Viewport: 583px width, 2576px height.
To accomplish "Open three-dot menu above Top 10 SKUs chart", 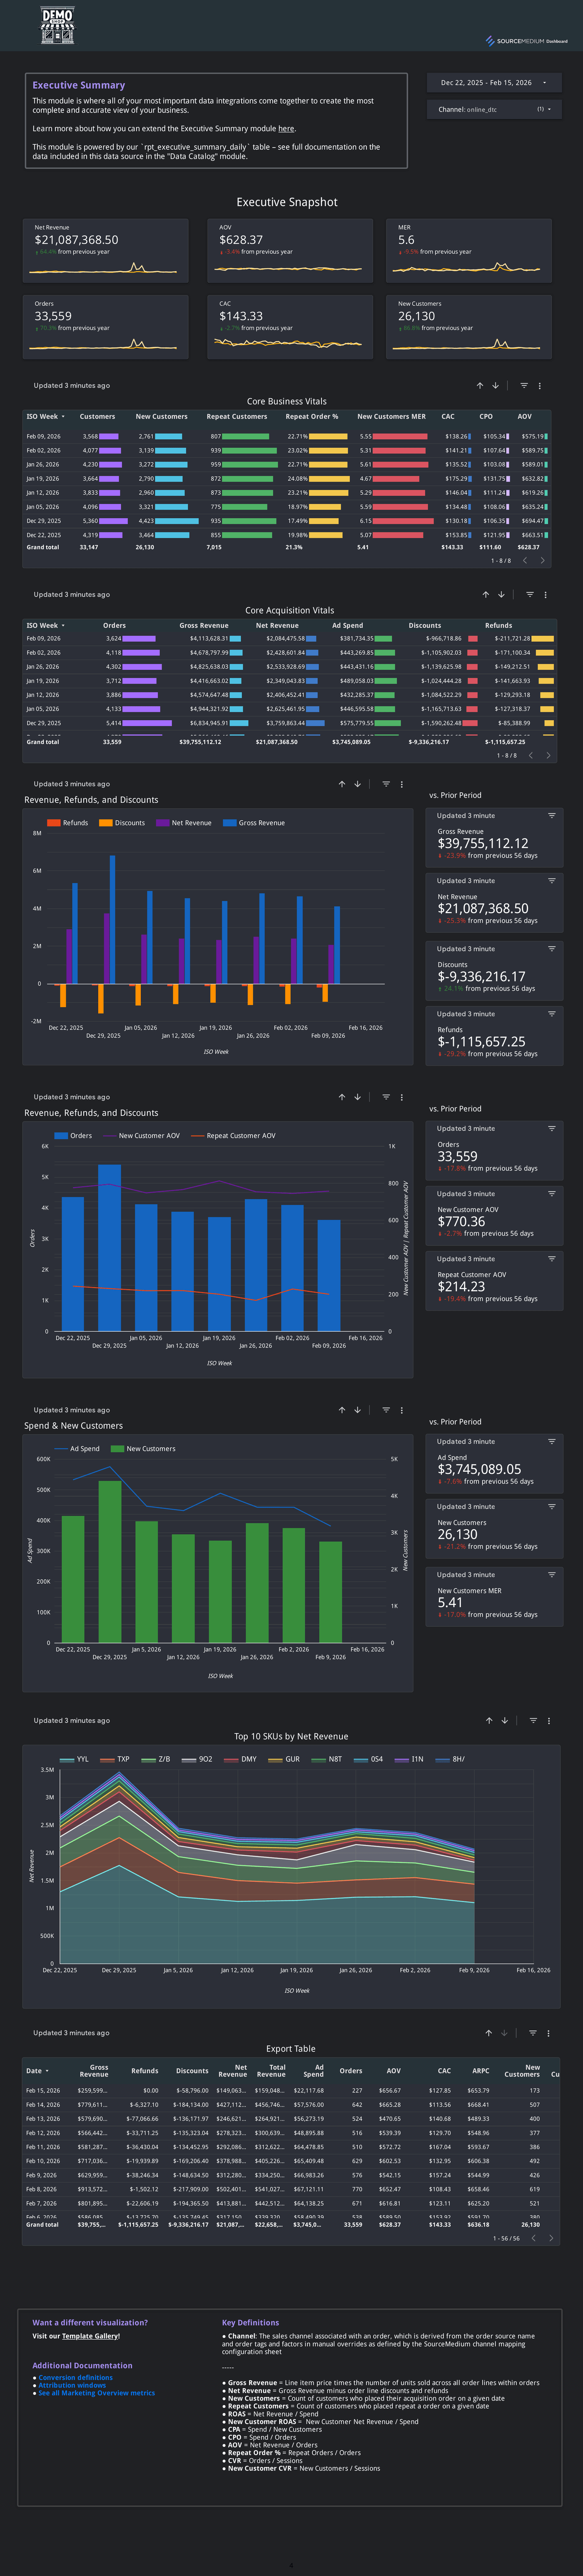I will (x=549, y=1720).
